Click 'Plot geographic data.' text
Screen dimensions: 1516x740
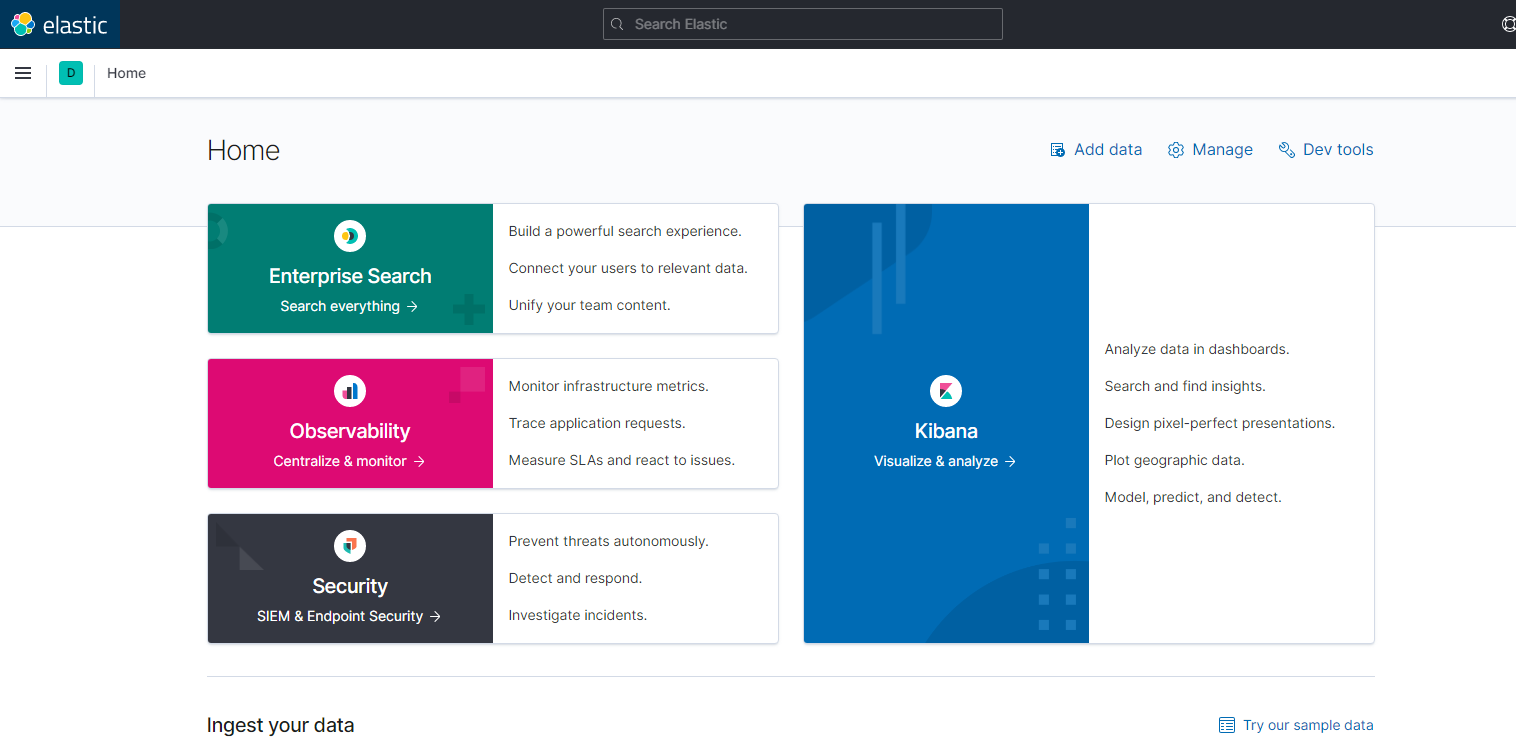1175,460
